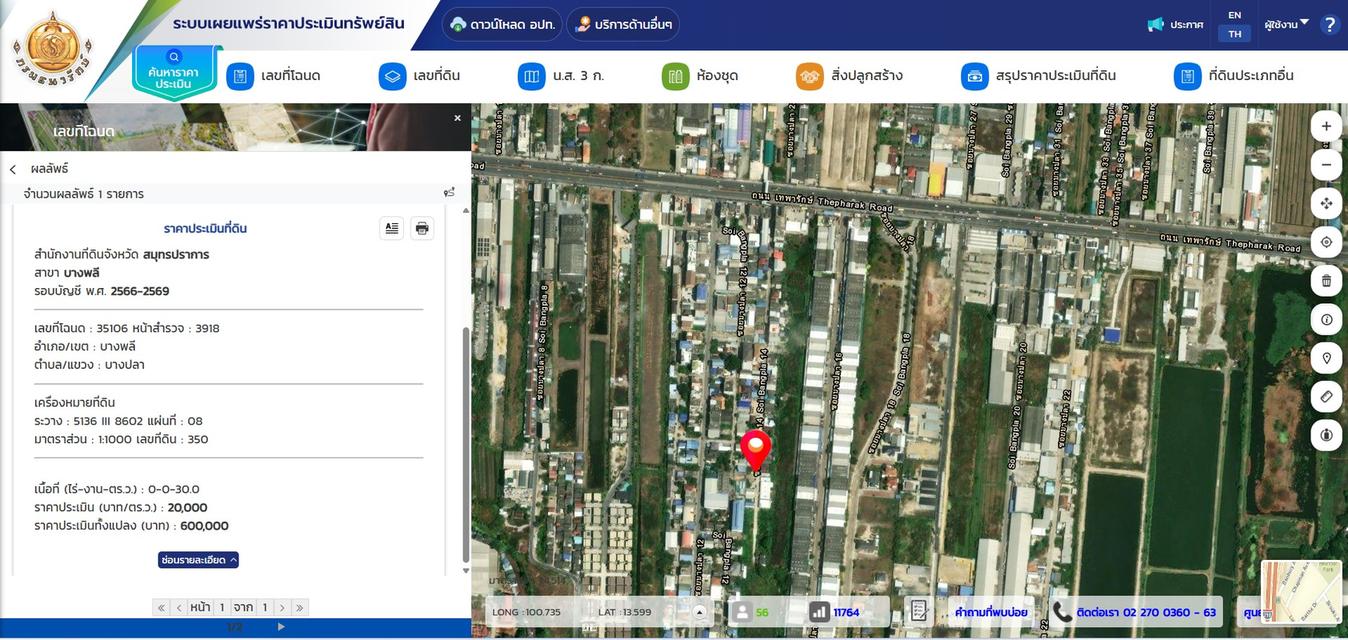Switch language to EN
Image resolution: width=1348 pixels, height=640 pixels.
pyautogui.click(x=1235, y=15)
